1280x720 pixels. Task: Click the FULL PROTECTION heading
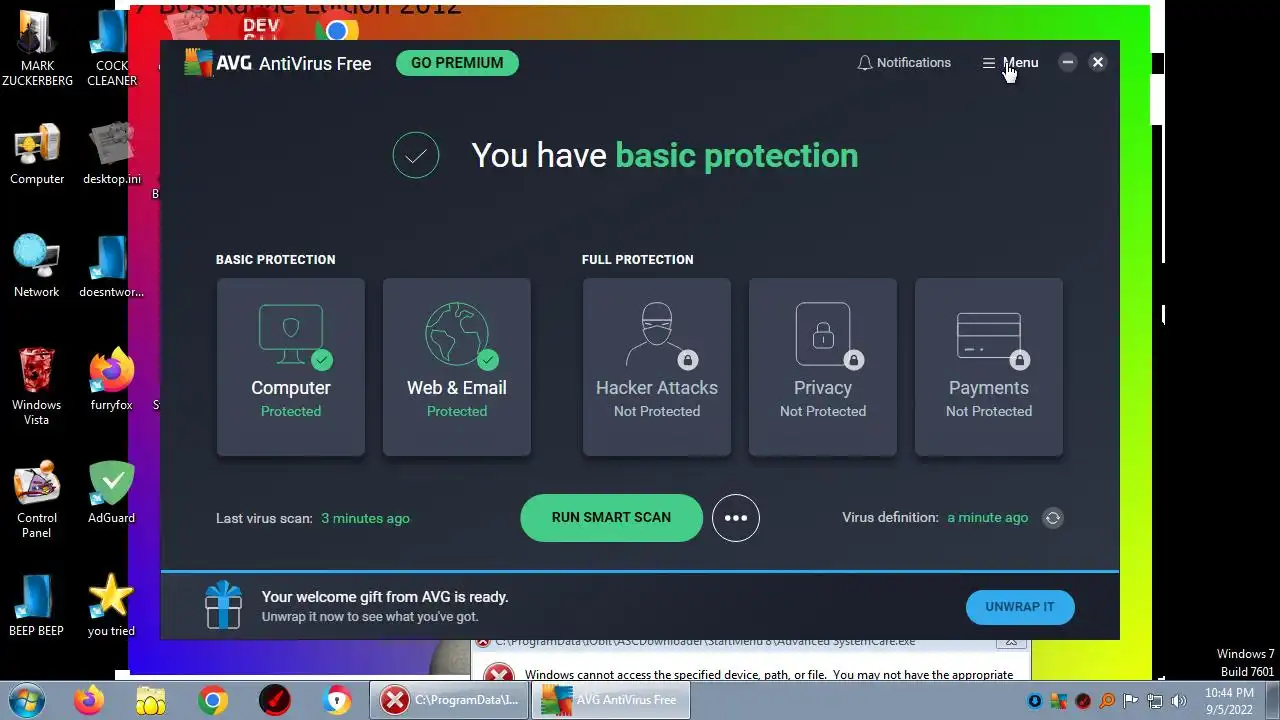click(638, 260)
